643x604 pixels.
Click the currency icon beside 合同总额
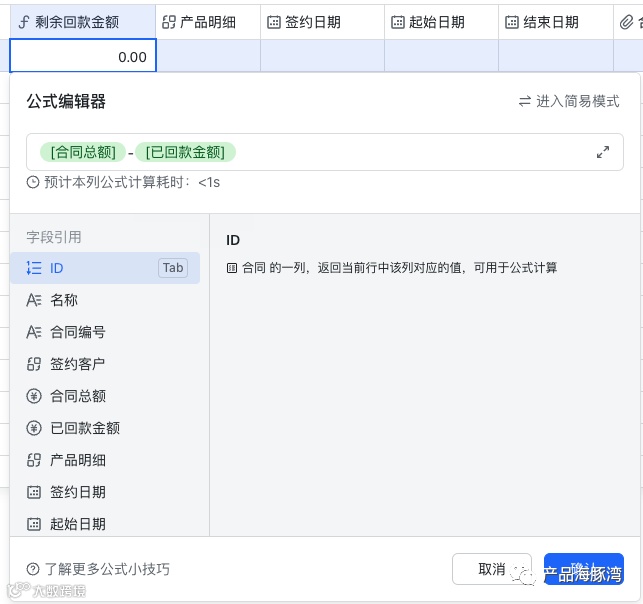34,396
